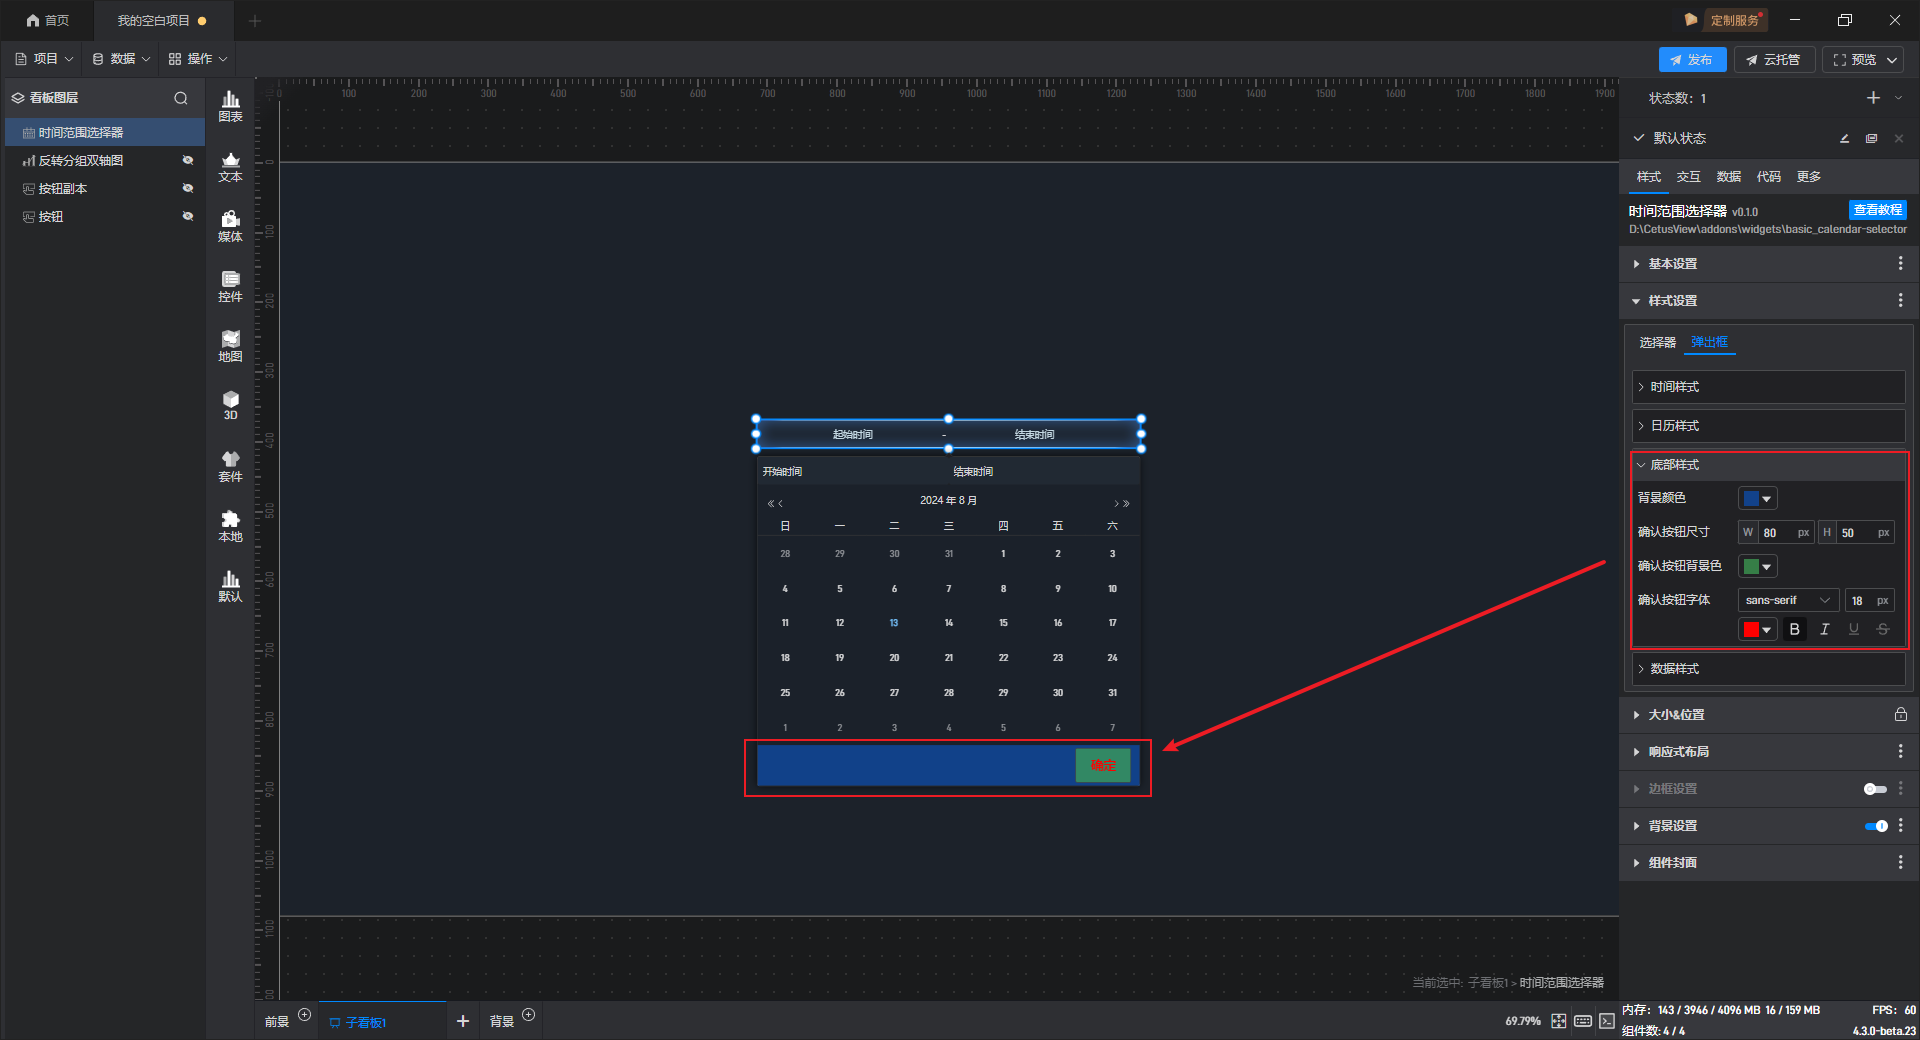
Task: Switch to the 交互 tab
Action: point(1689,177)
